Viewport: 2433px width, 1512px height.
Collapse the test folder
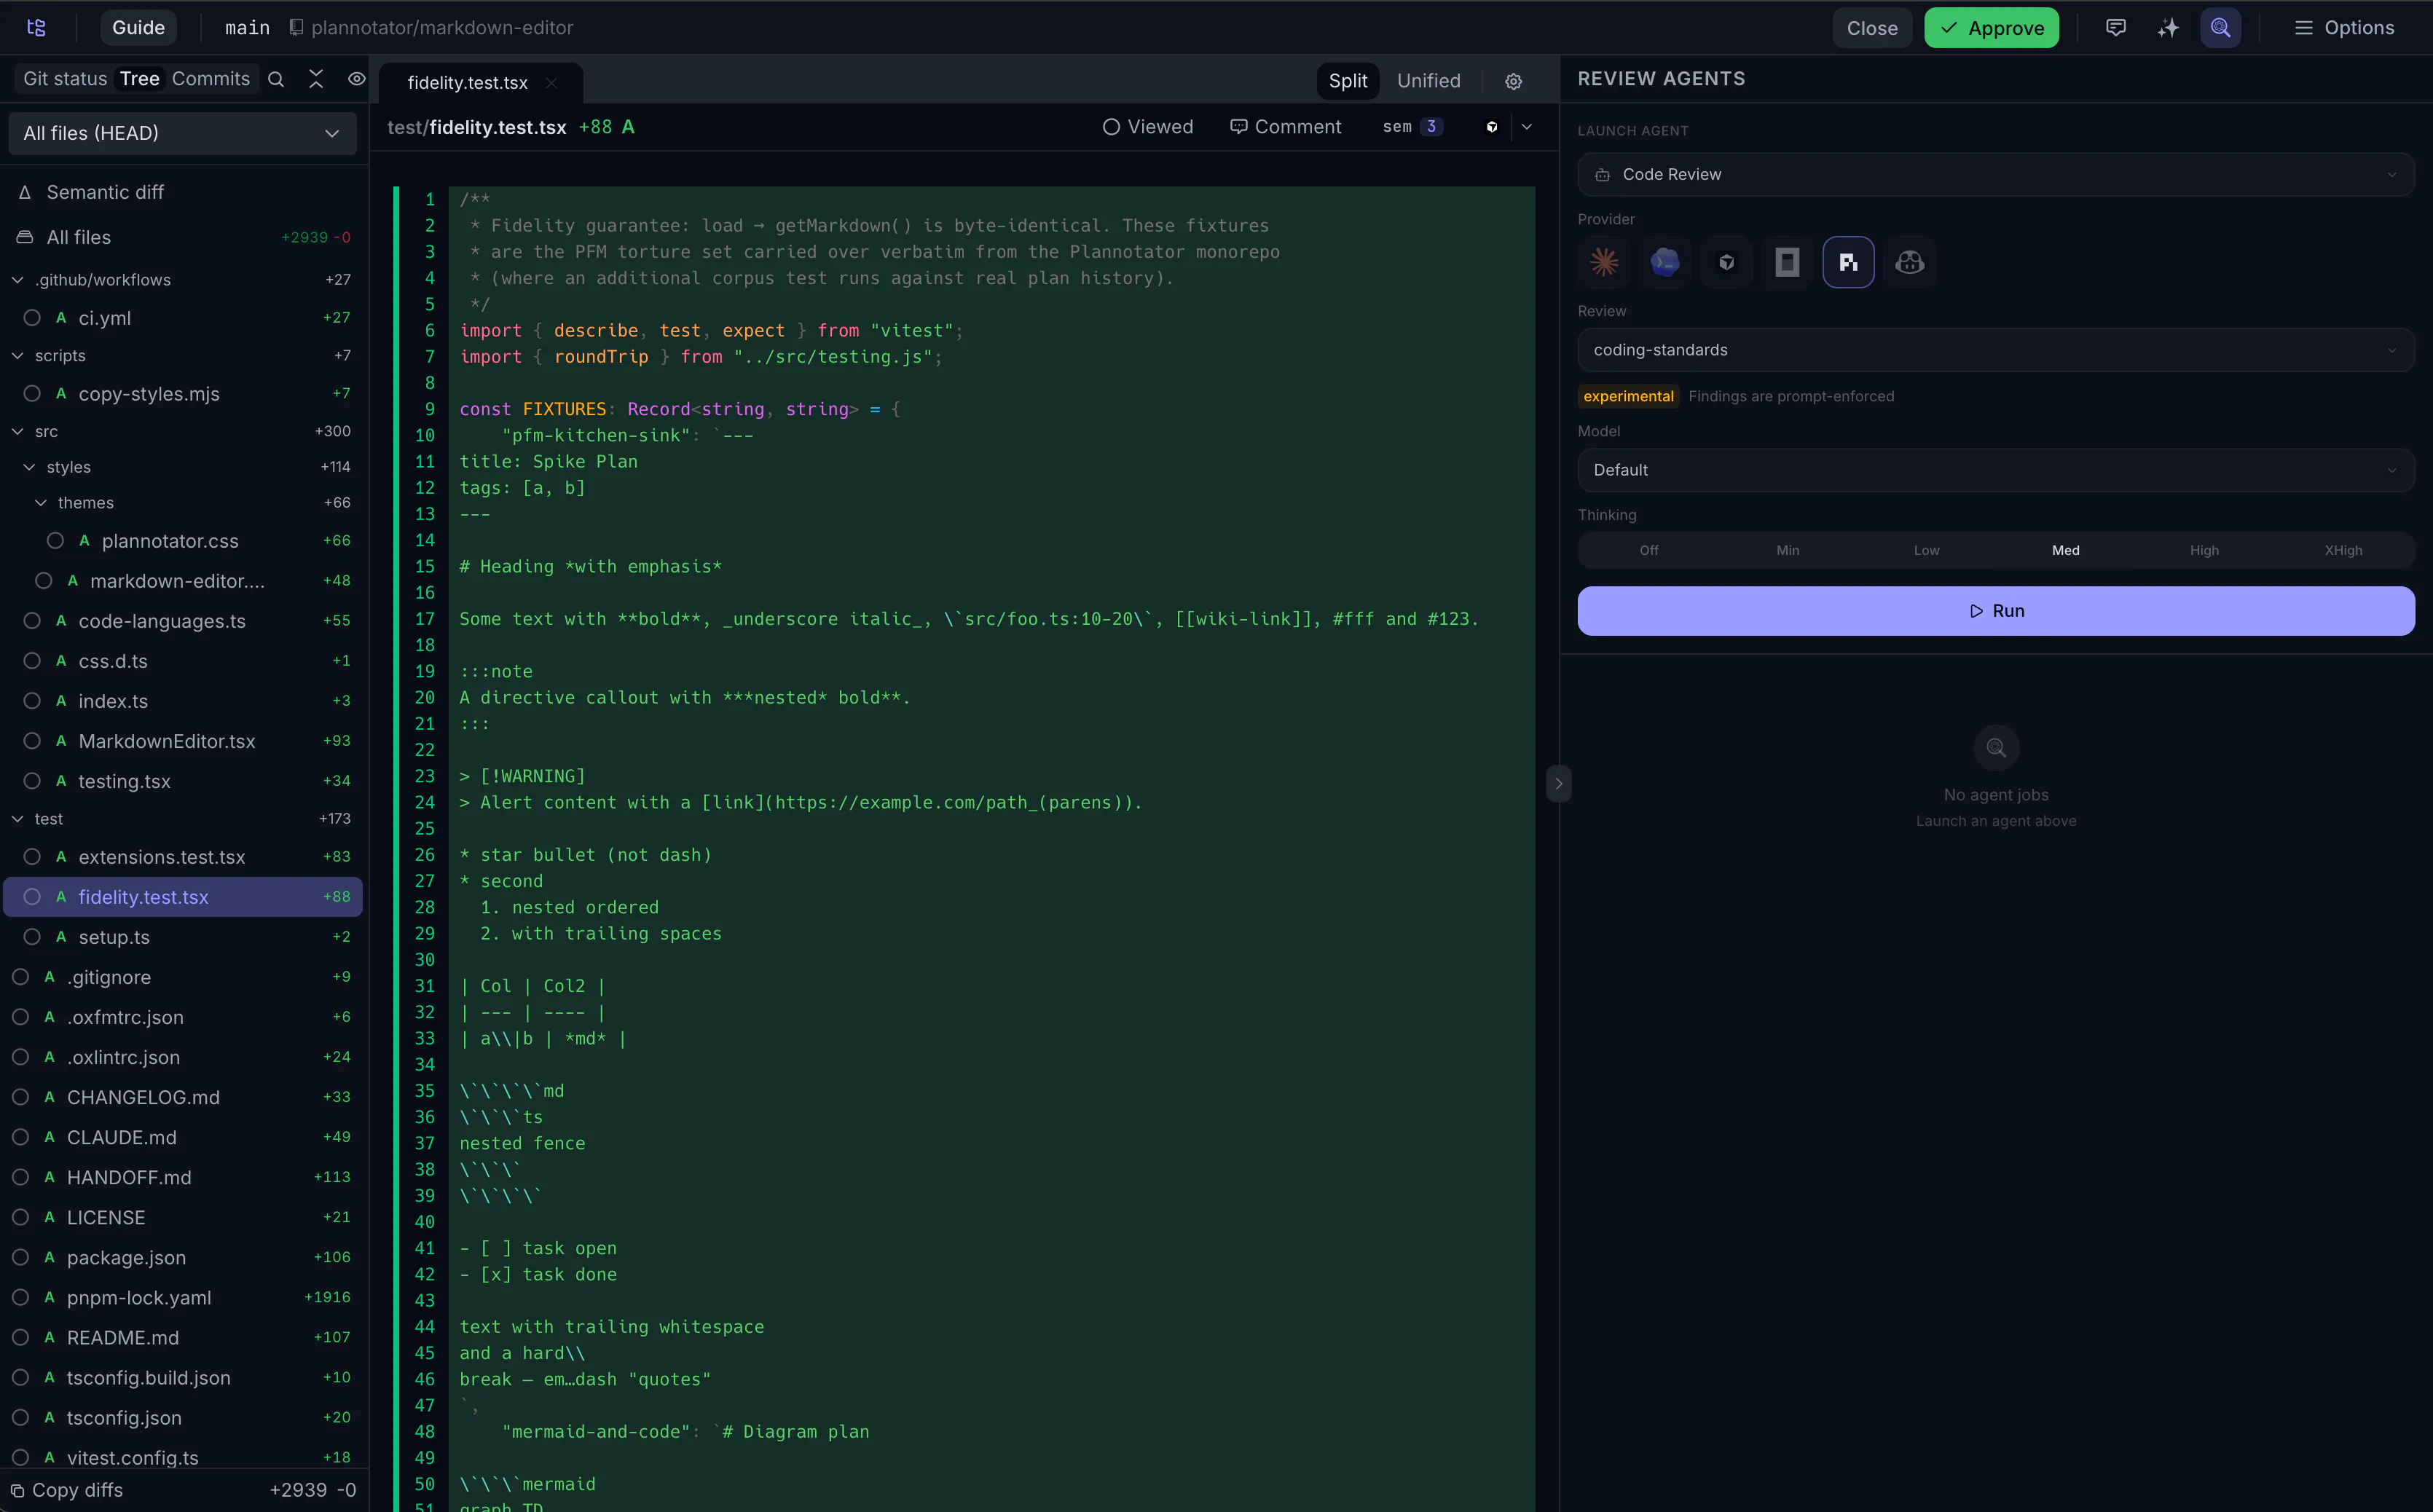[17, 819]
